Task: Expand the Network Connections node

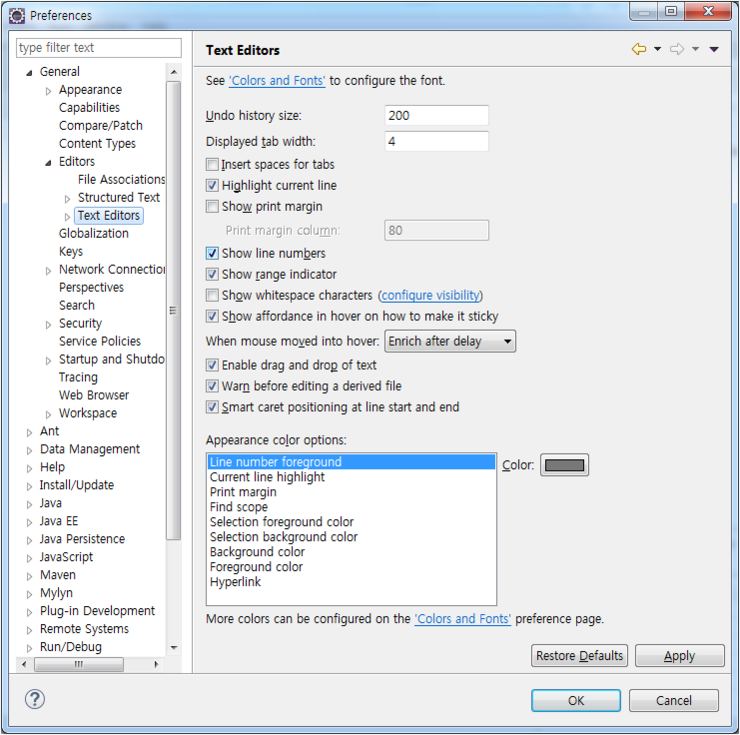Action: pyautogui.click(x=48, y=270)
